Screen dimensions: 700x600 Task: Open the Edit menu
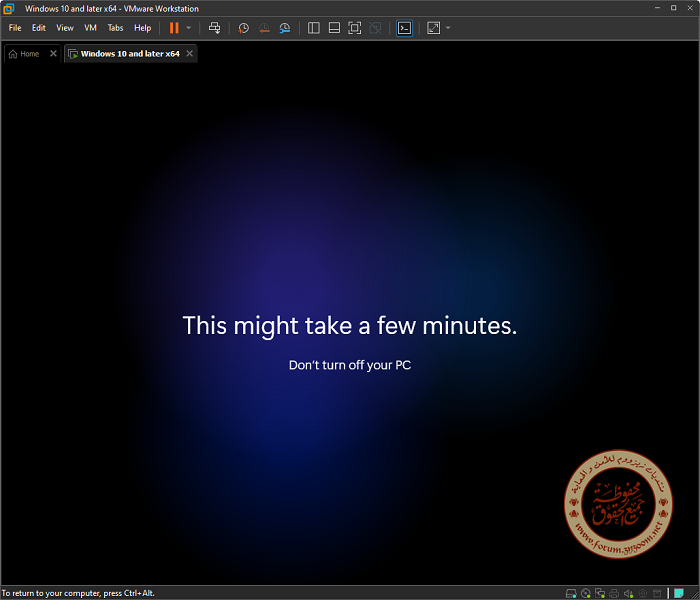click(x=38, y=28)
